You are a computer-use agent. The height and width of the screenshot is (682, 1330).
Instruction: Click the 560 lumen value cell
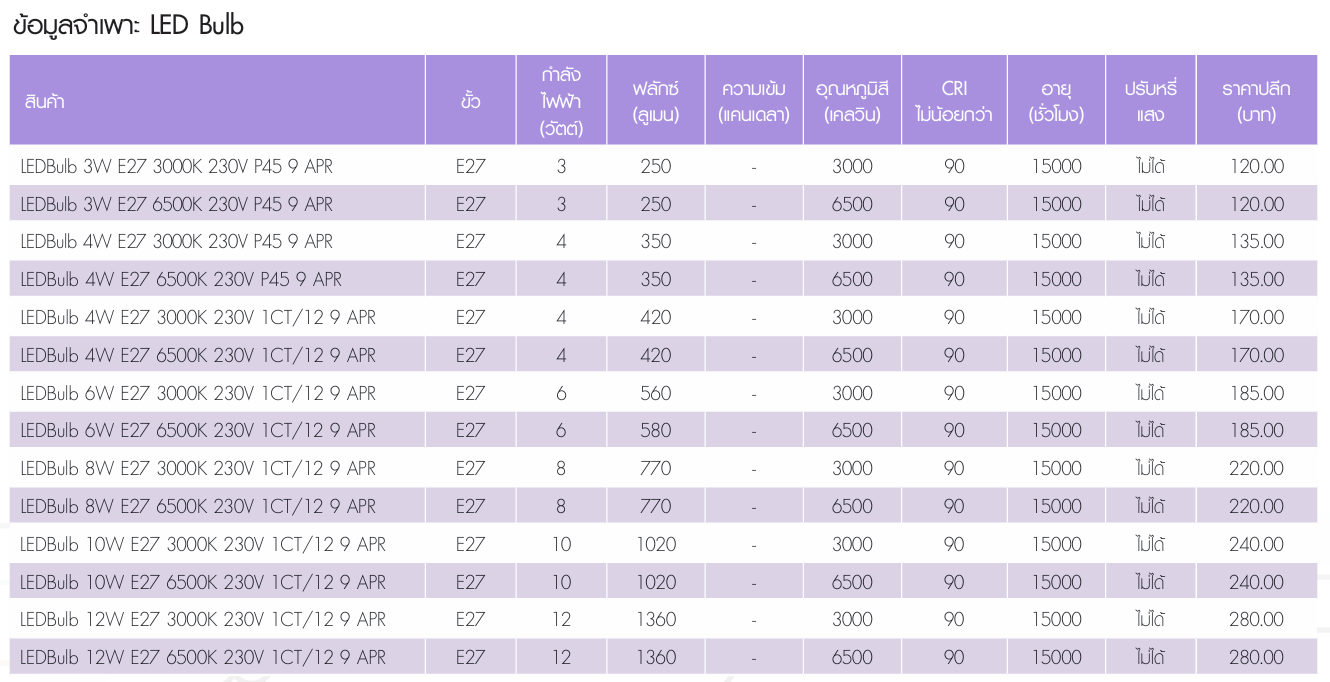point(655,393)
